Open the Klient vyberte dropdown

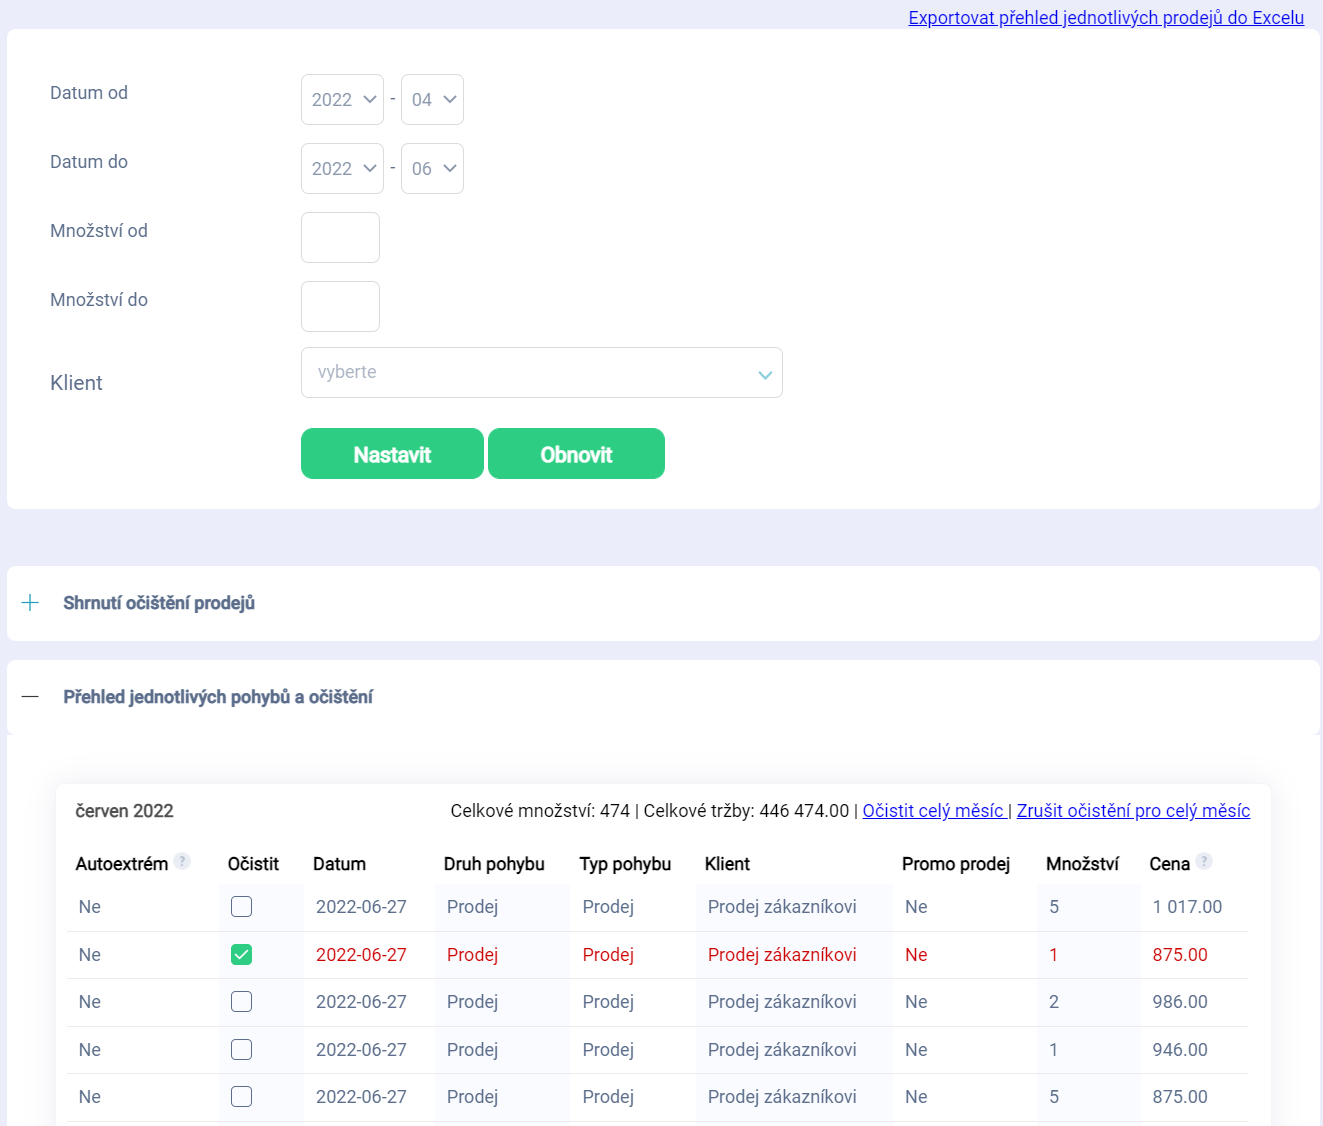541,373
